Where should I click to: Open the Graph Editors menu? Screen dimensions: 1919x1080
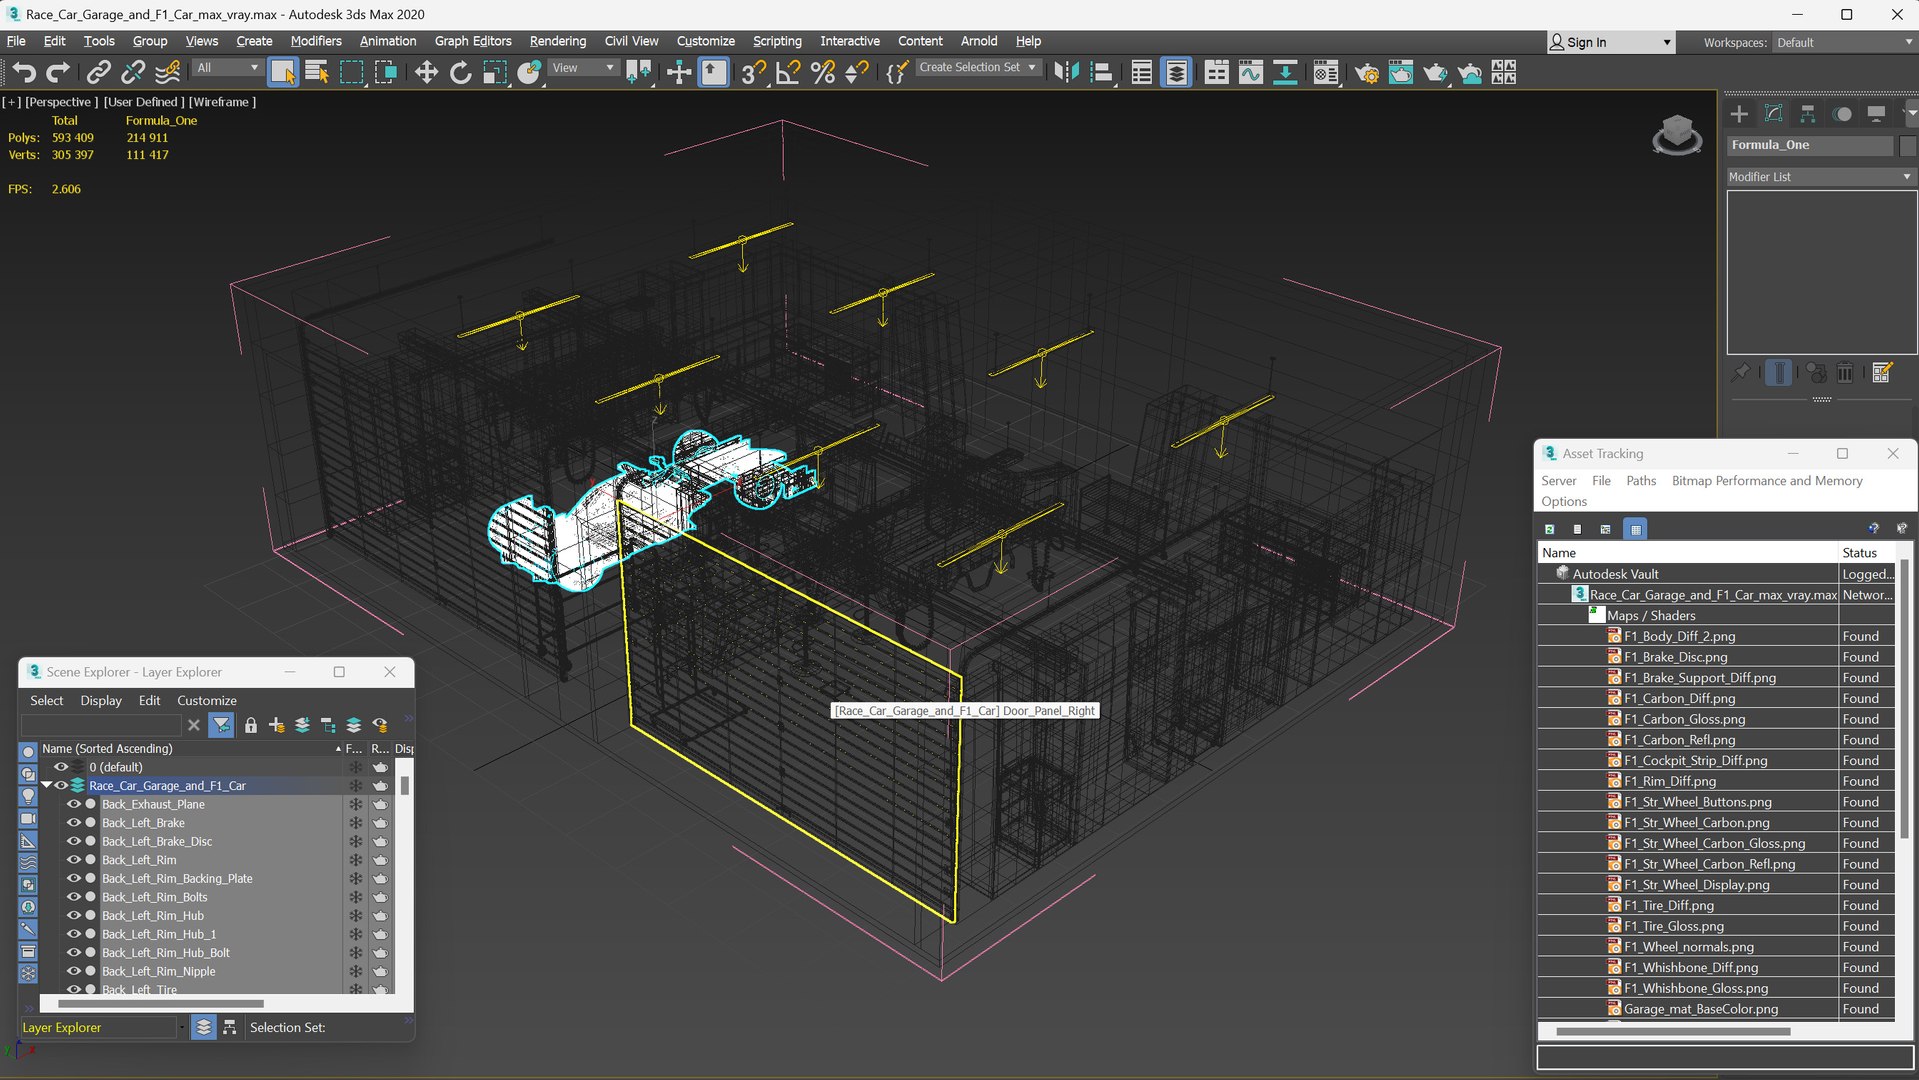[473, 41]
